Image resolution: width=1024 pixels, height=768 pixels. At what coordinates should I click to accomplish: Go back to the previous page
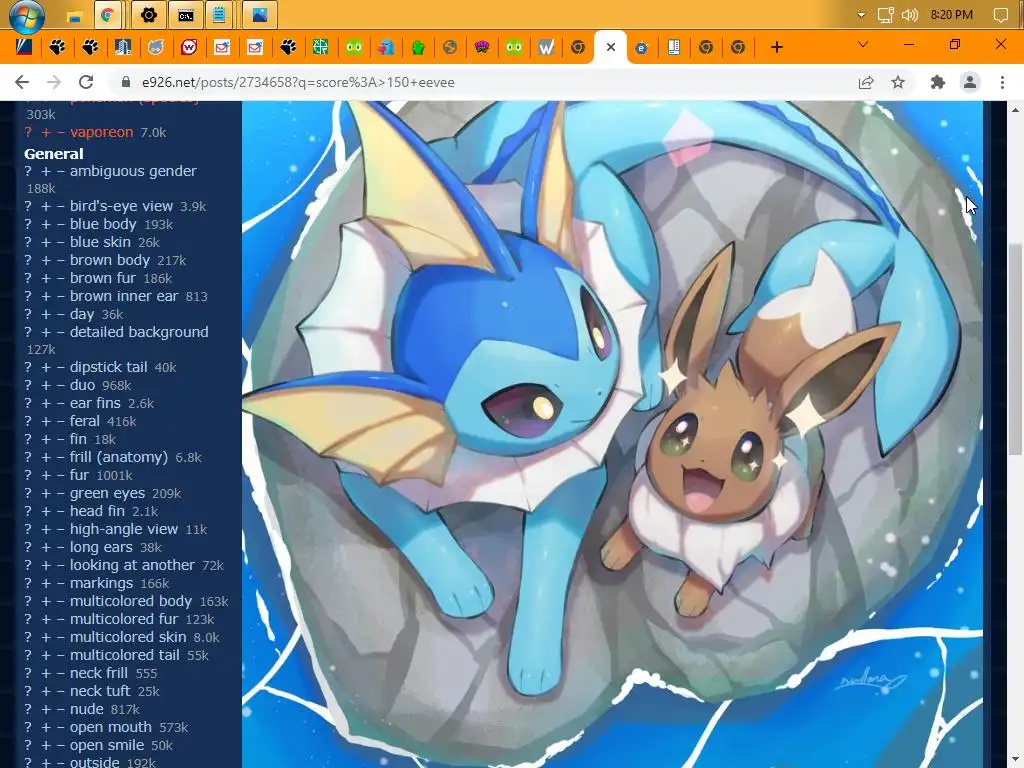point(22,82)
